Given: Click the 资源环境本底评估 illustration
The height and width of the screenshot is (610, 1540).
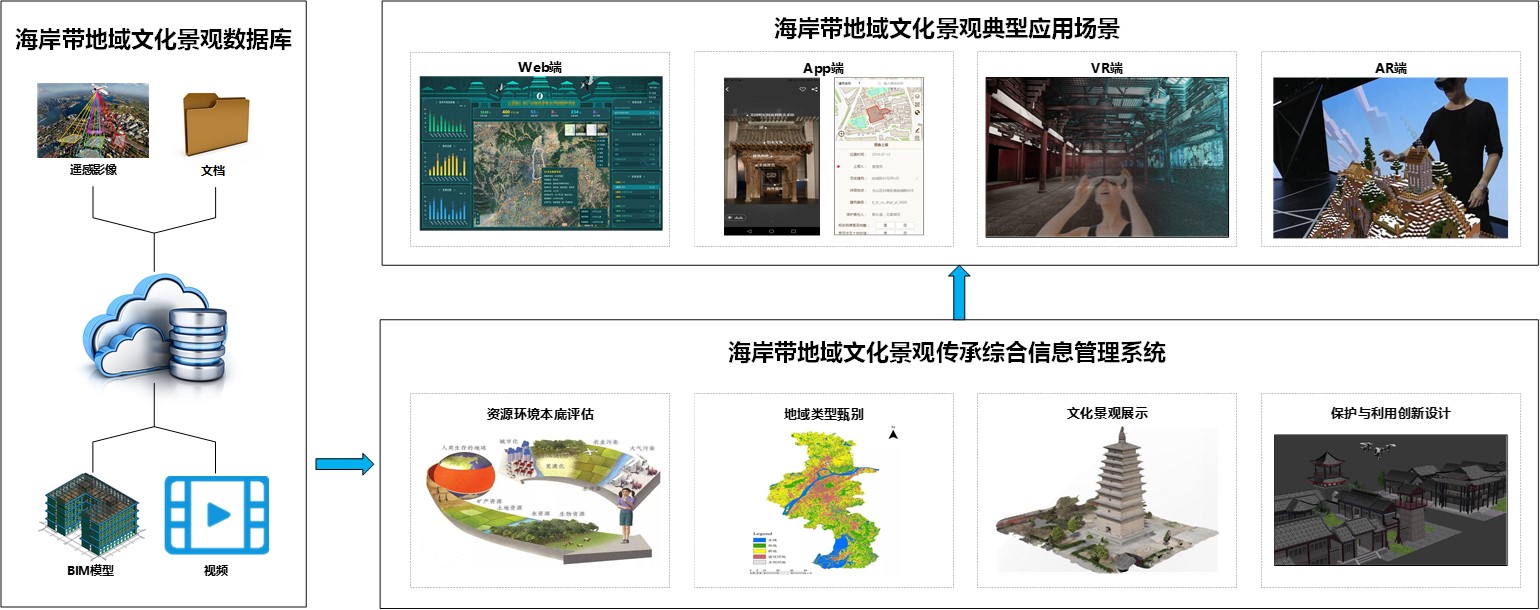Looking at the screenshot, I should pos(540,495).
